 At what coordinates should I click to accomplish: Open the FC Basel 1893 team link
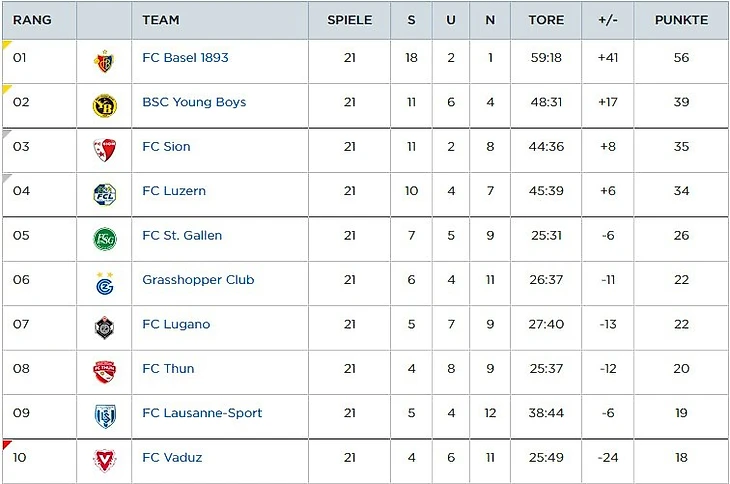click(x=185, y=58)
